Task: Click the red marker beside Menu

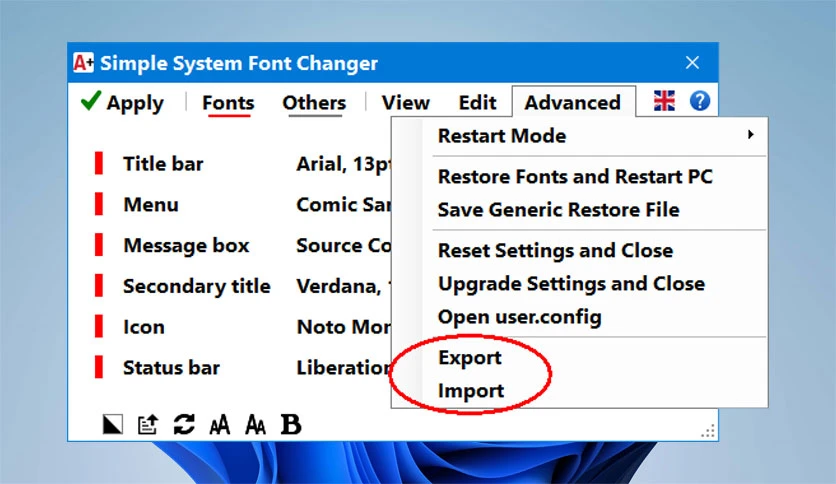Action: [99, 204]
